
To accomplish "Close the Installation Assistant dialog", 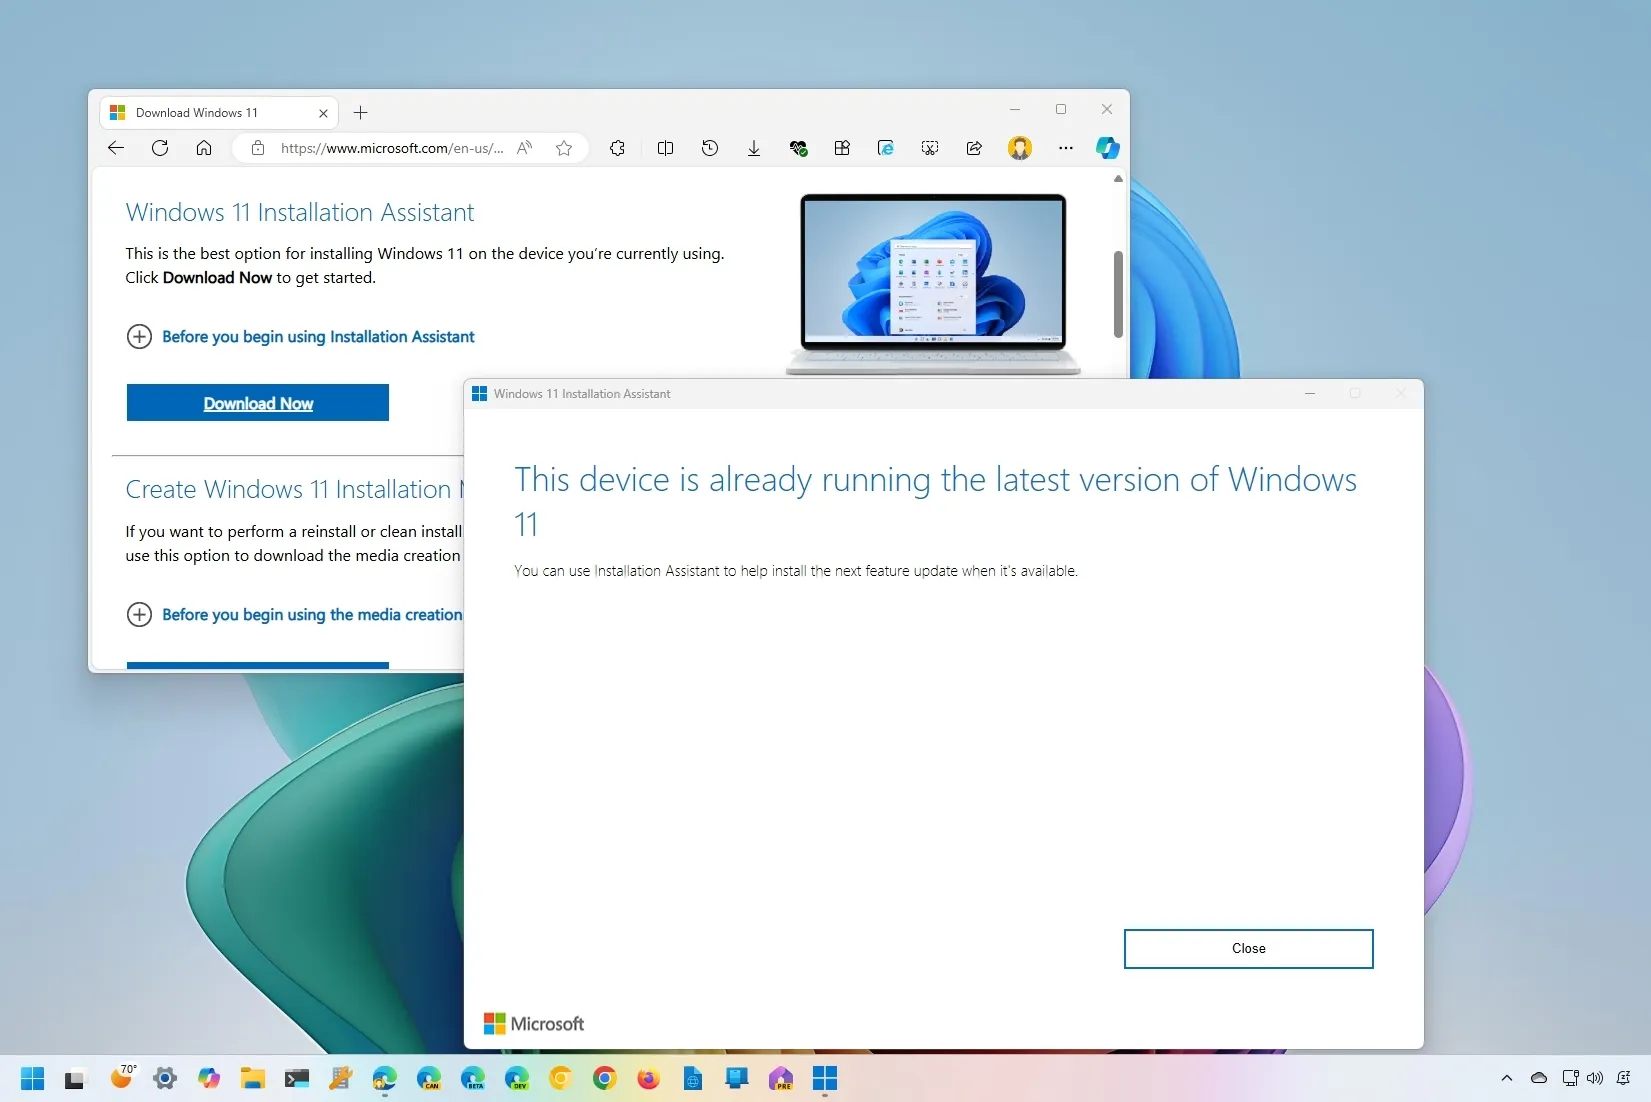I will (x=1248, y=948).
